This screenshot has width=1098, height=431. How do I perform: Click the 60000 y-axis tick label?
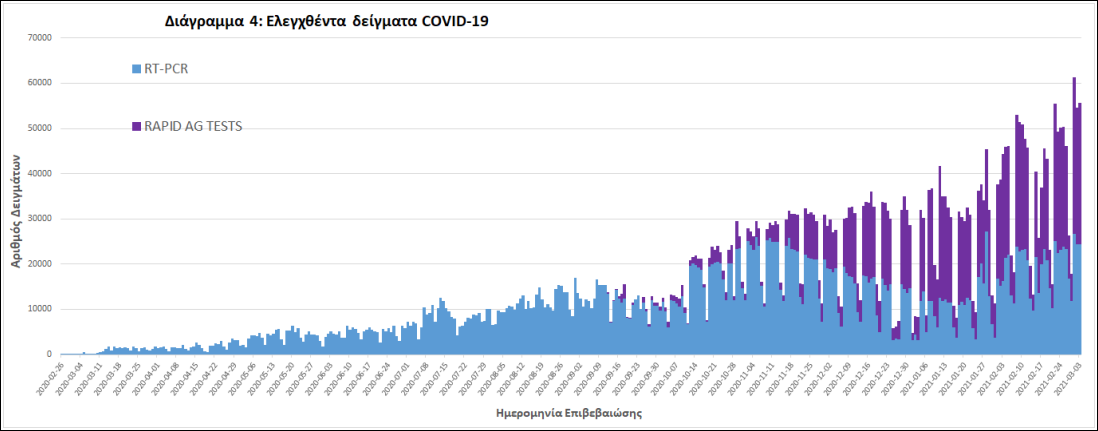pos(38,83)
